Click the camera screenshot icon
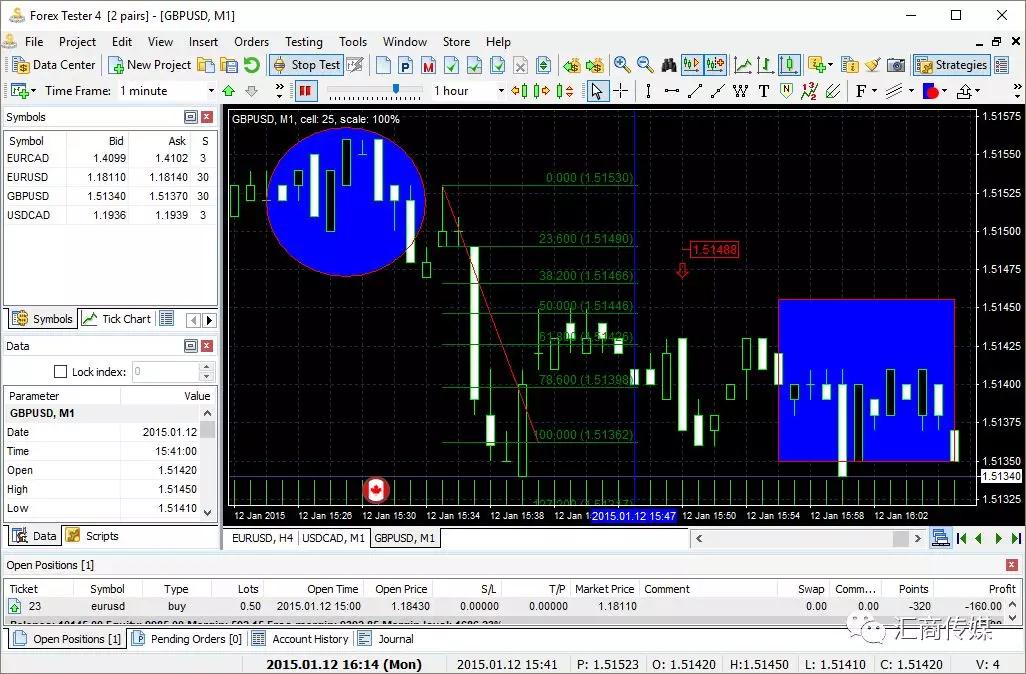Image resolution: width=1026 pixels, height=674 pixels. (x=896, y=65)
